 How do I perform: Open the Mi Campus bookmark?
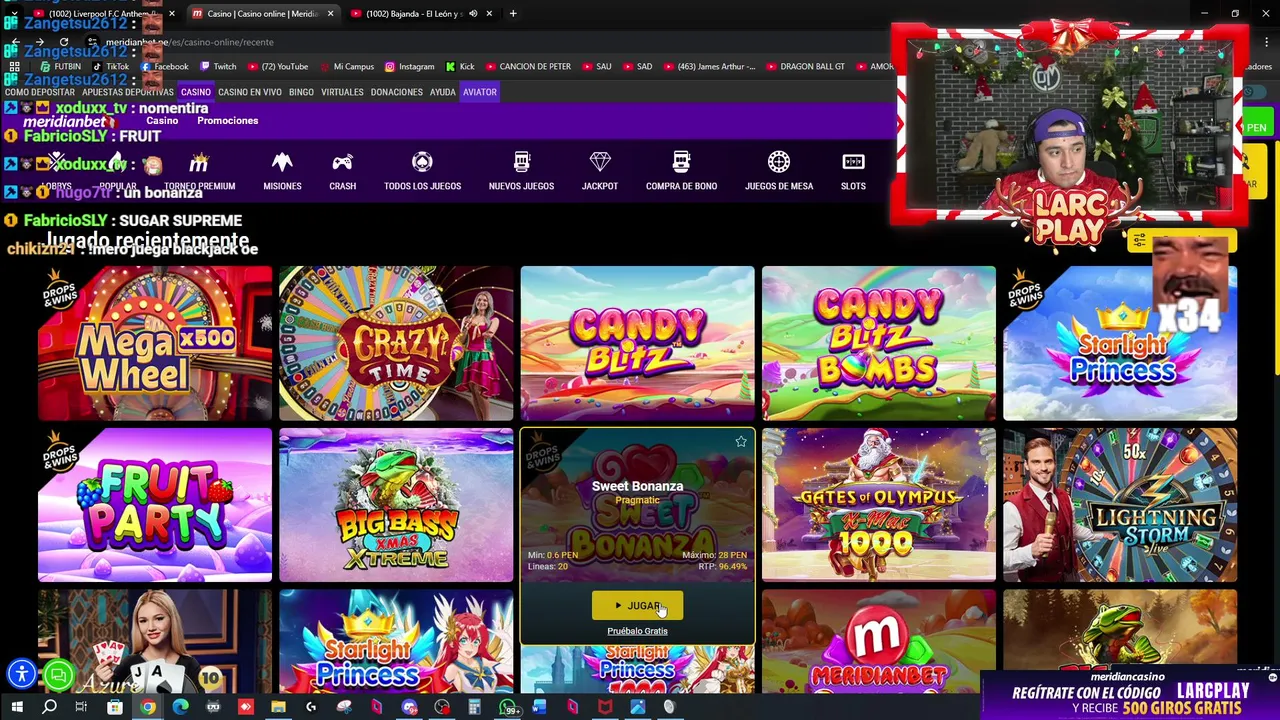pos(346,67)
